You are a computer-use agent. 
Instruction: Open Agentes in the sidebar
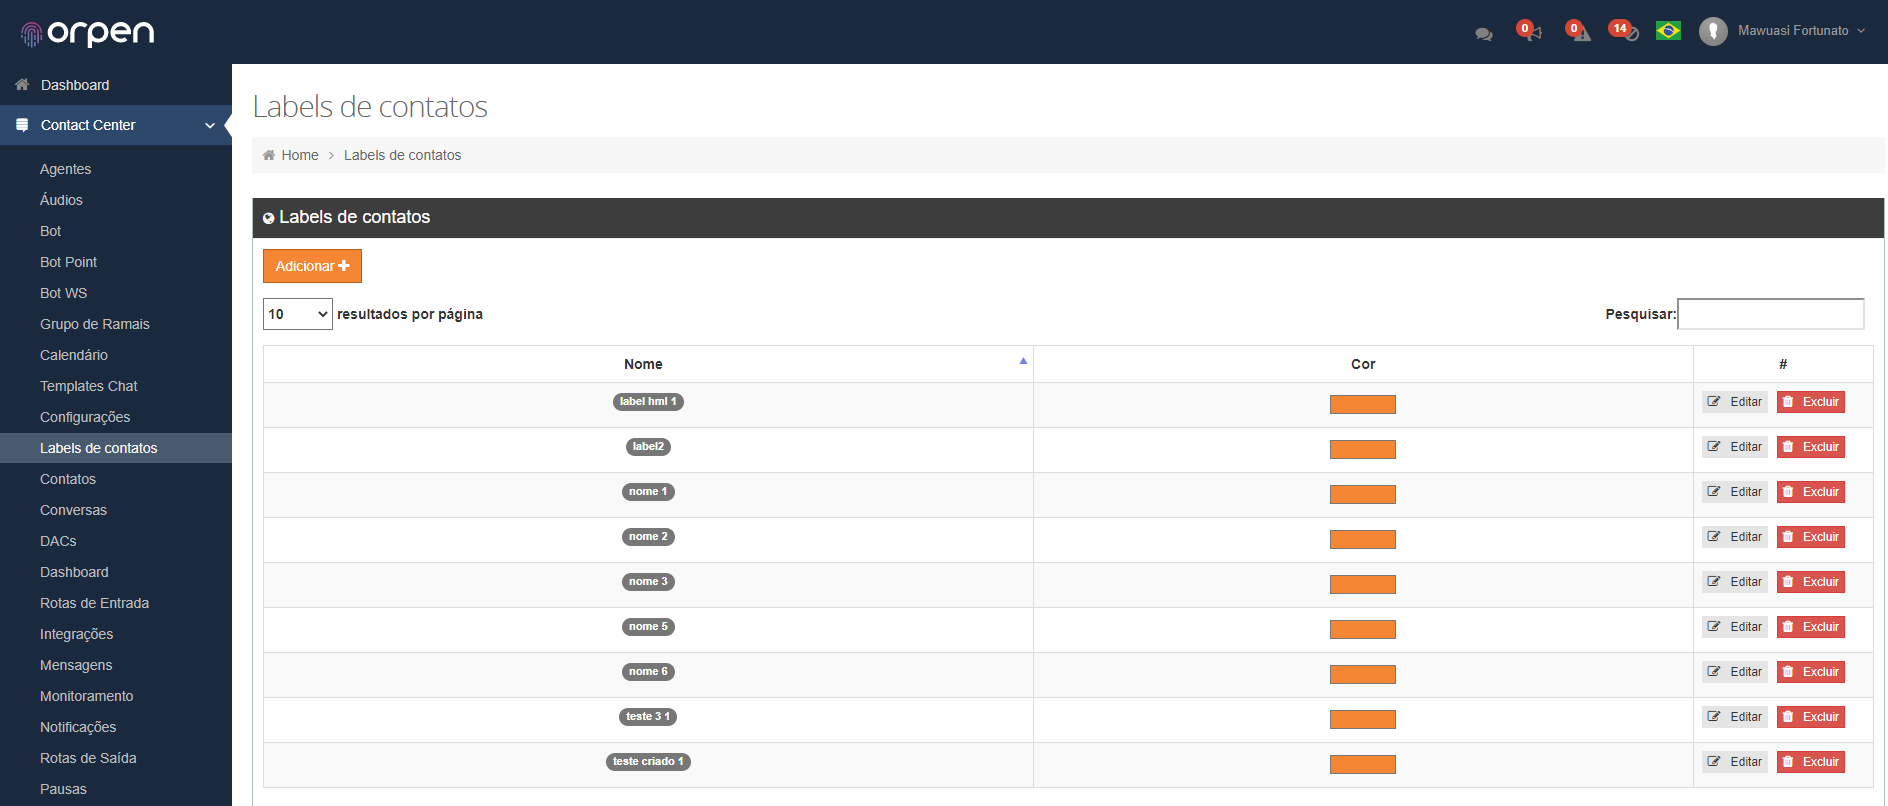coord(65,169)
